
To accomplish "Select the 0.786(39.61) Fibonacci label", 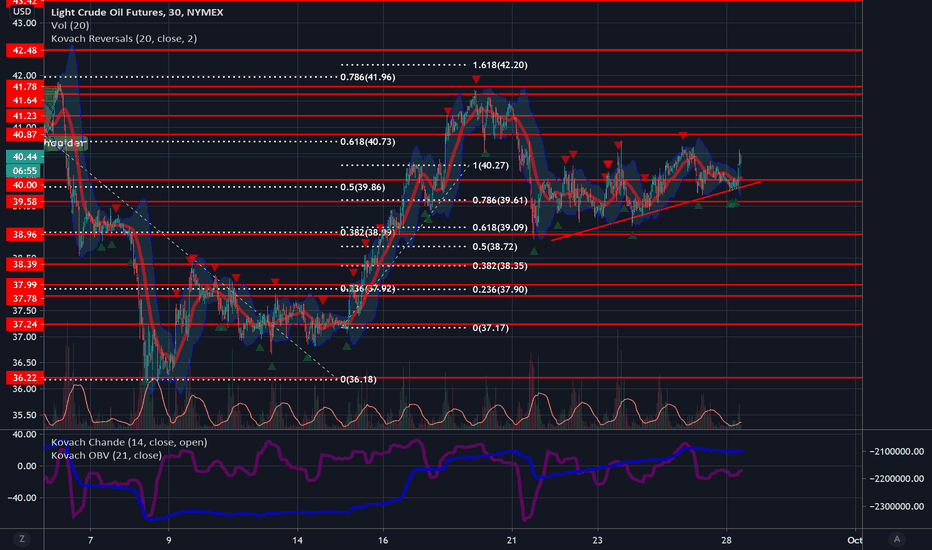I will [500, 200].
